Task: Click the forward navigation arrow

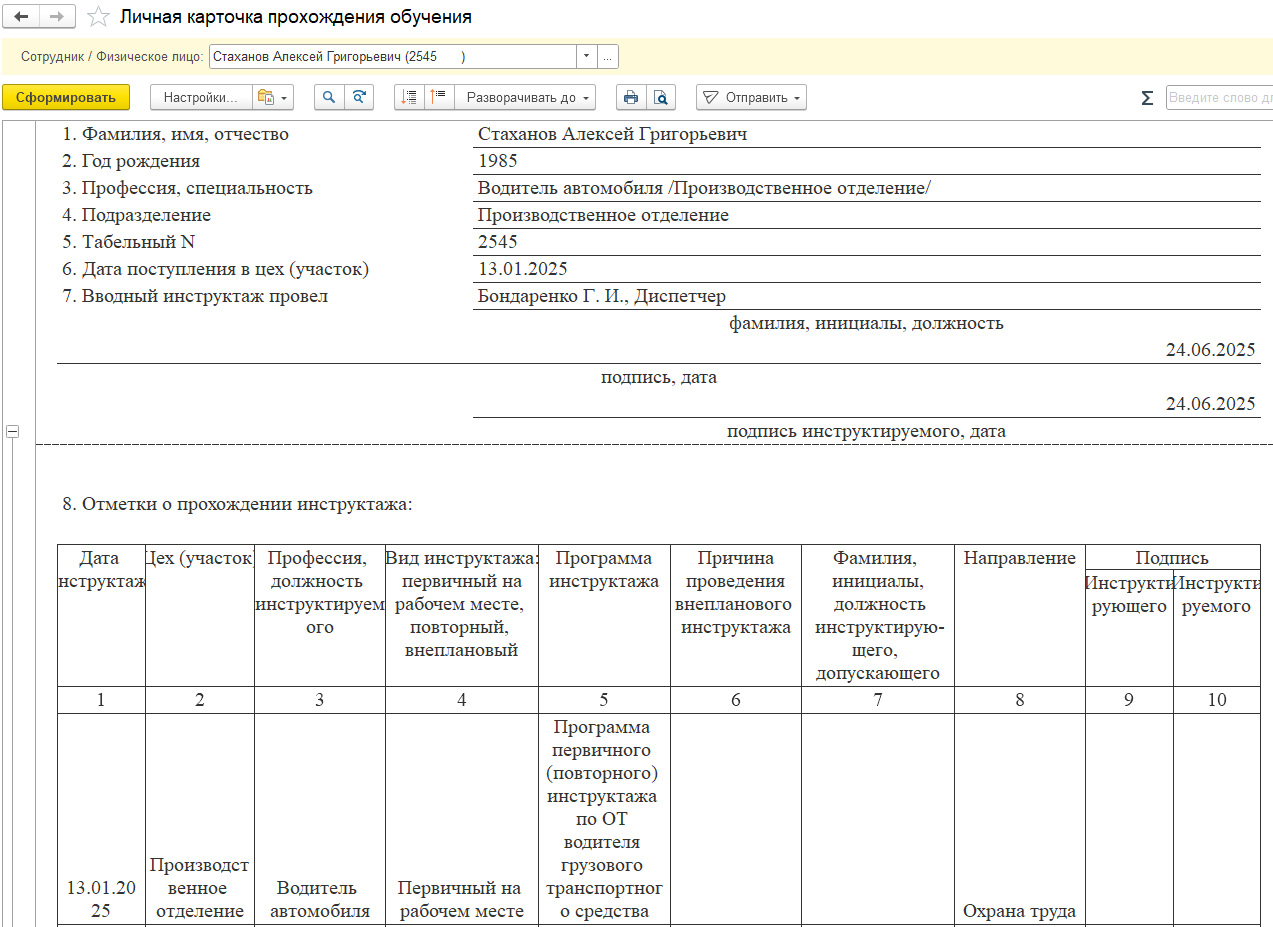Action: [57, 17]
